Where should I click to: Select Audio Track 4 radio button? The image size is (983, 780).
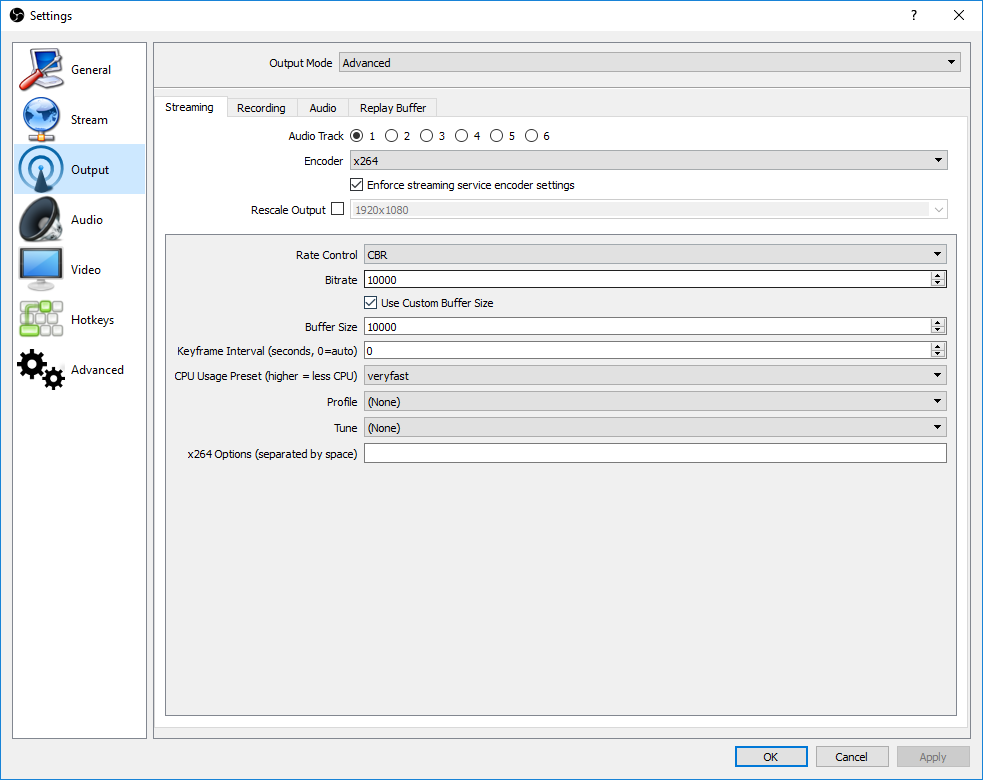pyautogui.click(x=461, y=135)
